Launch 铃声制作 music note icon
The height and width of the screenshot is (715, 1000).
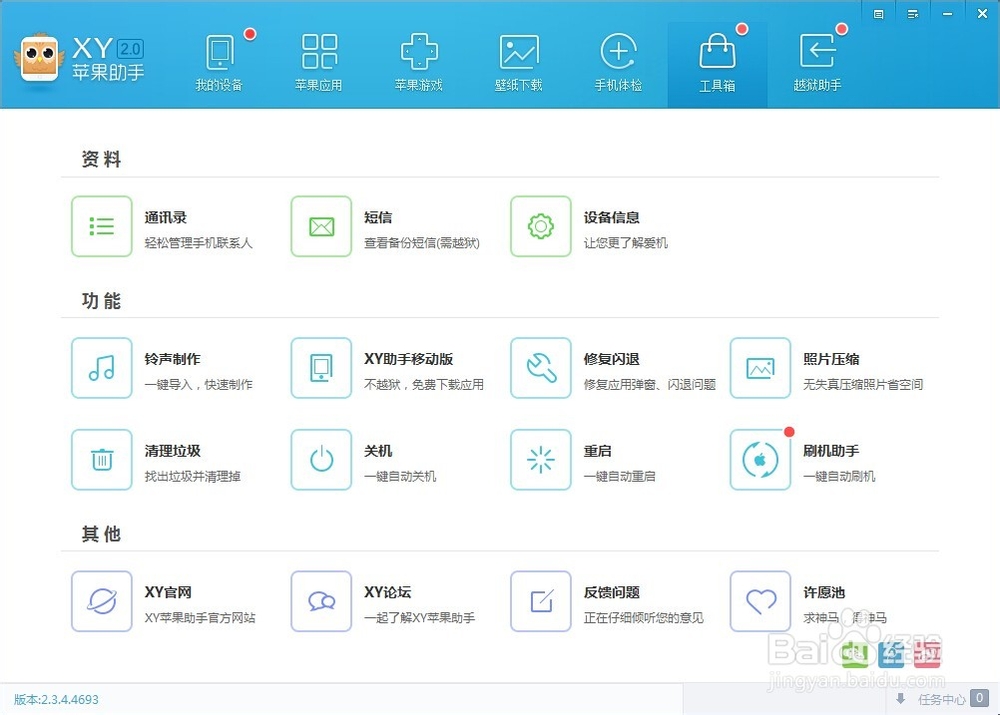102,368
